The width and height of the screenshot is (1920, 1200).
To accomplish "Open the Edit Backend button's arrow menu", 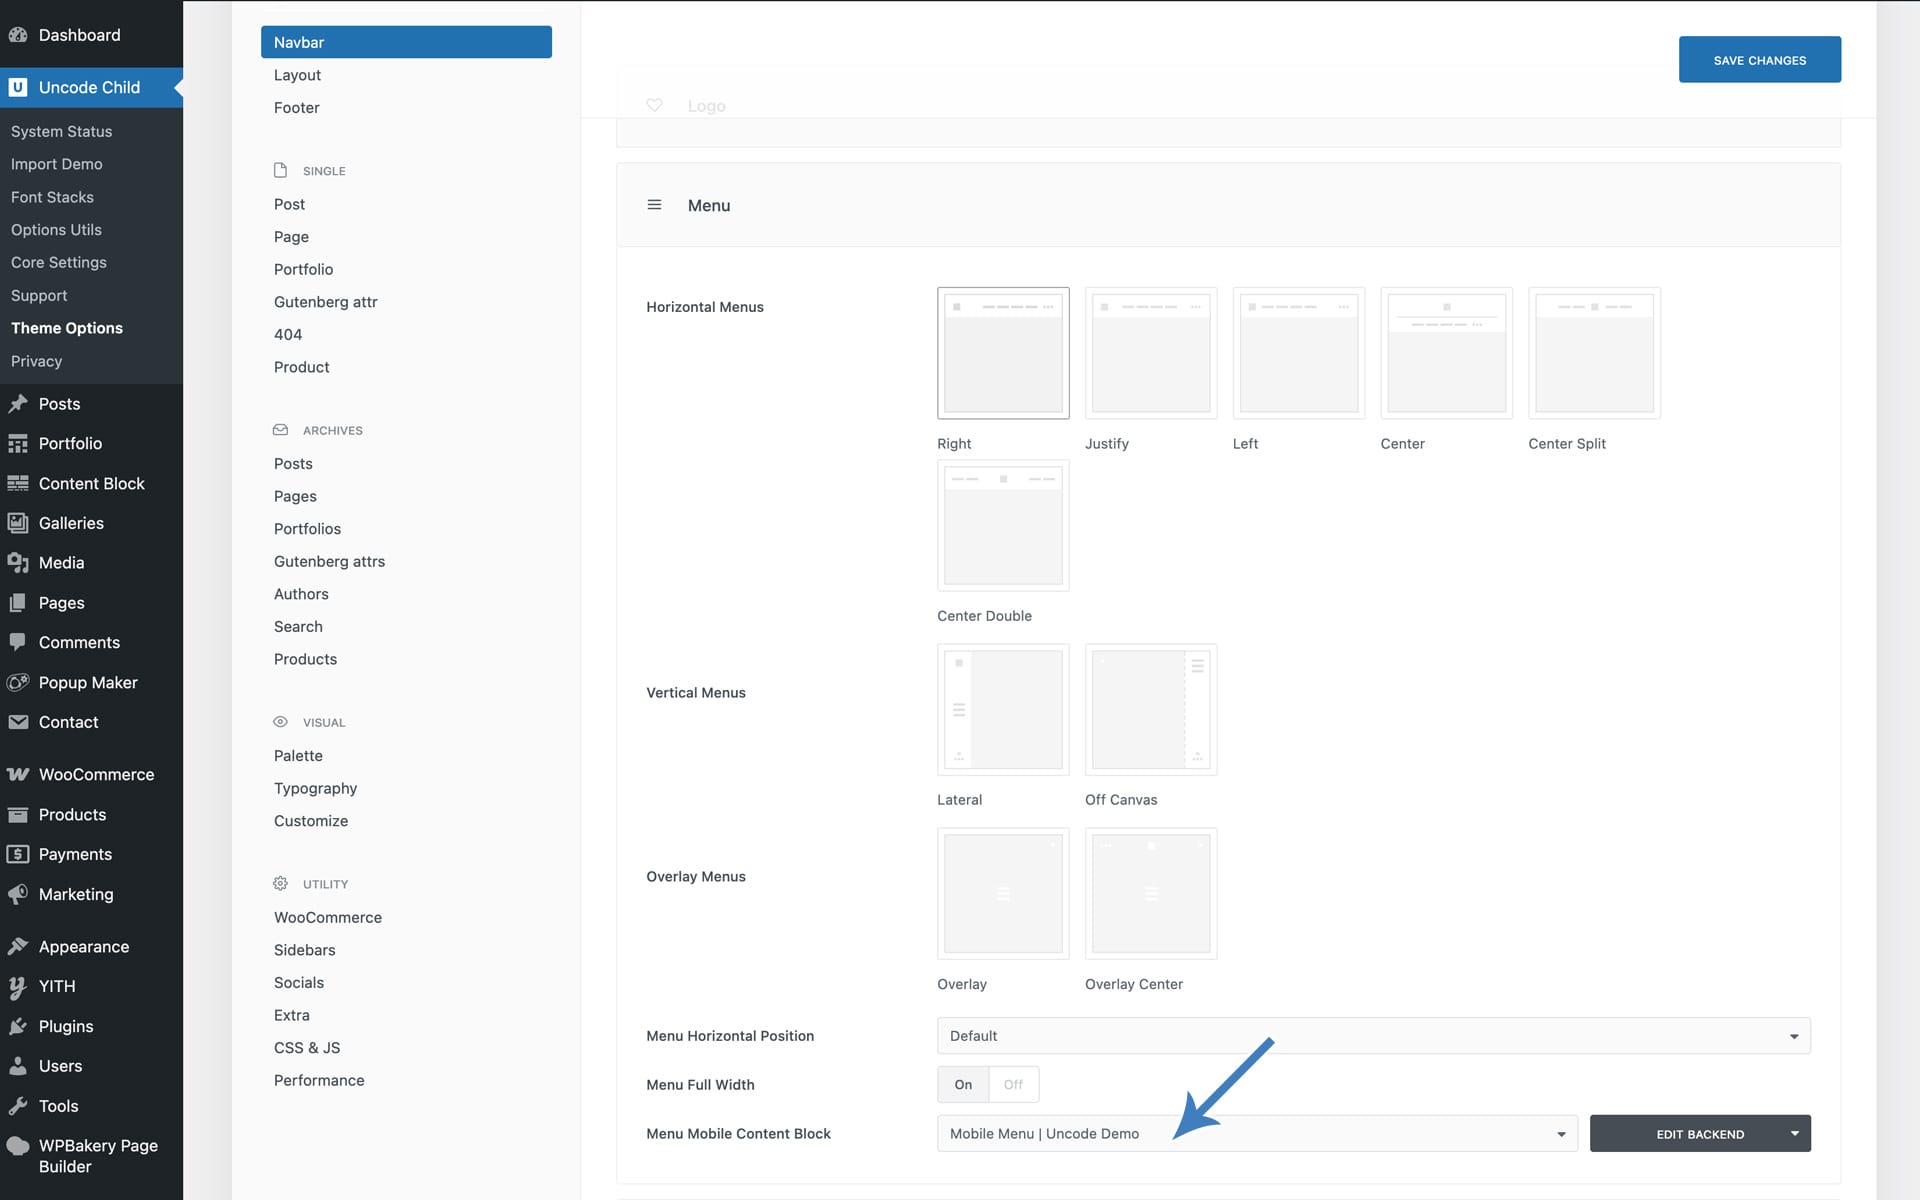I will pyautogui.click(x=1795, y=1133).
